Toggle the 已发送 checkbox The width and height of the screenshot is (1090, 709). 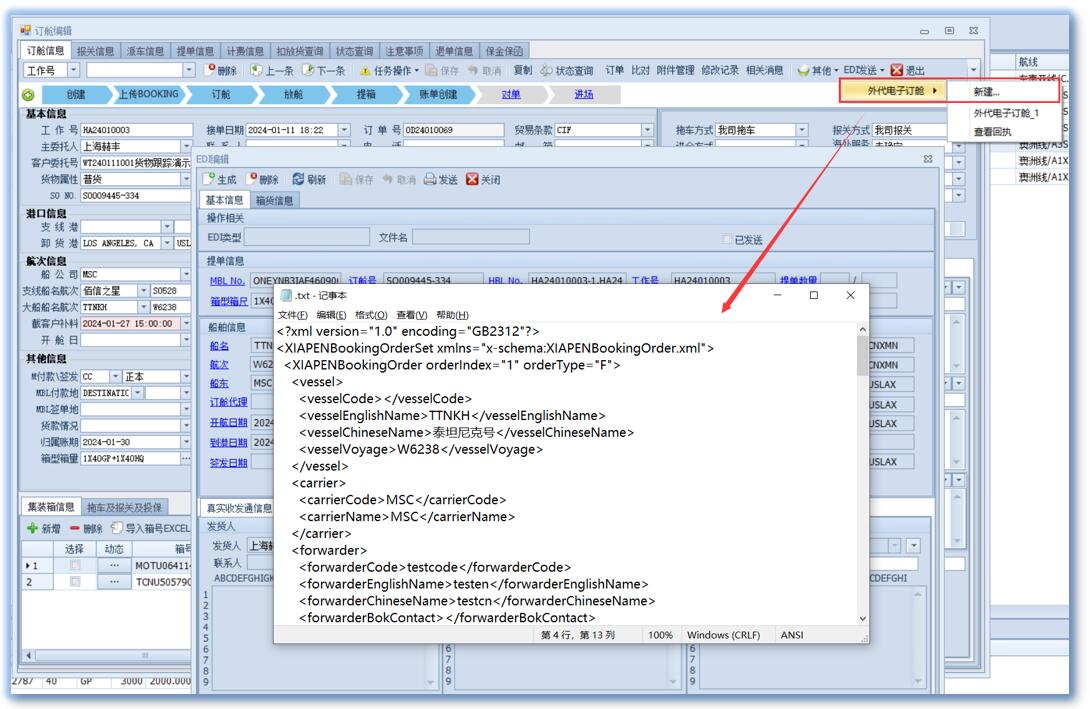(727, 240)
